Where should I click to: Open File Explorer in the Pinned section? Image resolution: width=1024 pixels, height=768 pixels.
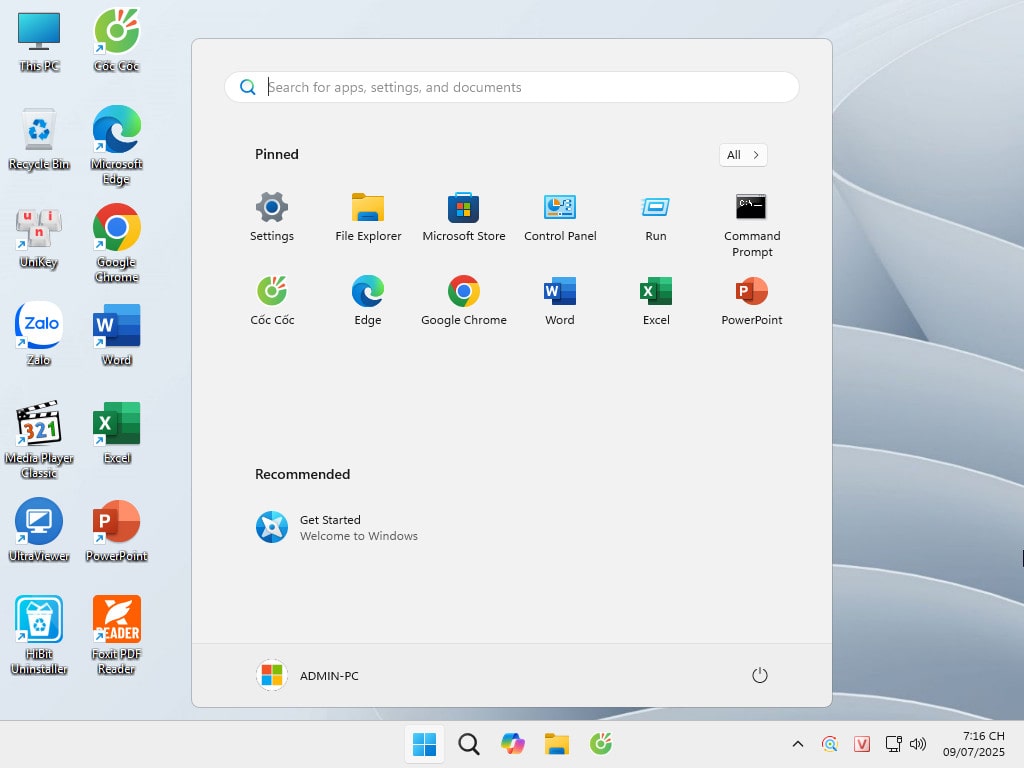coord(368,217)
